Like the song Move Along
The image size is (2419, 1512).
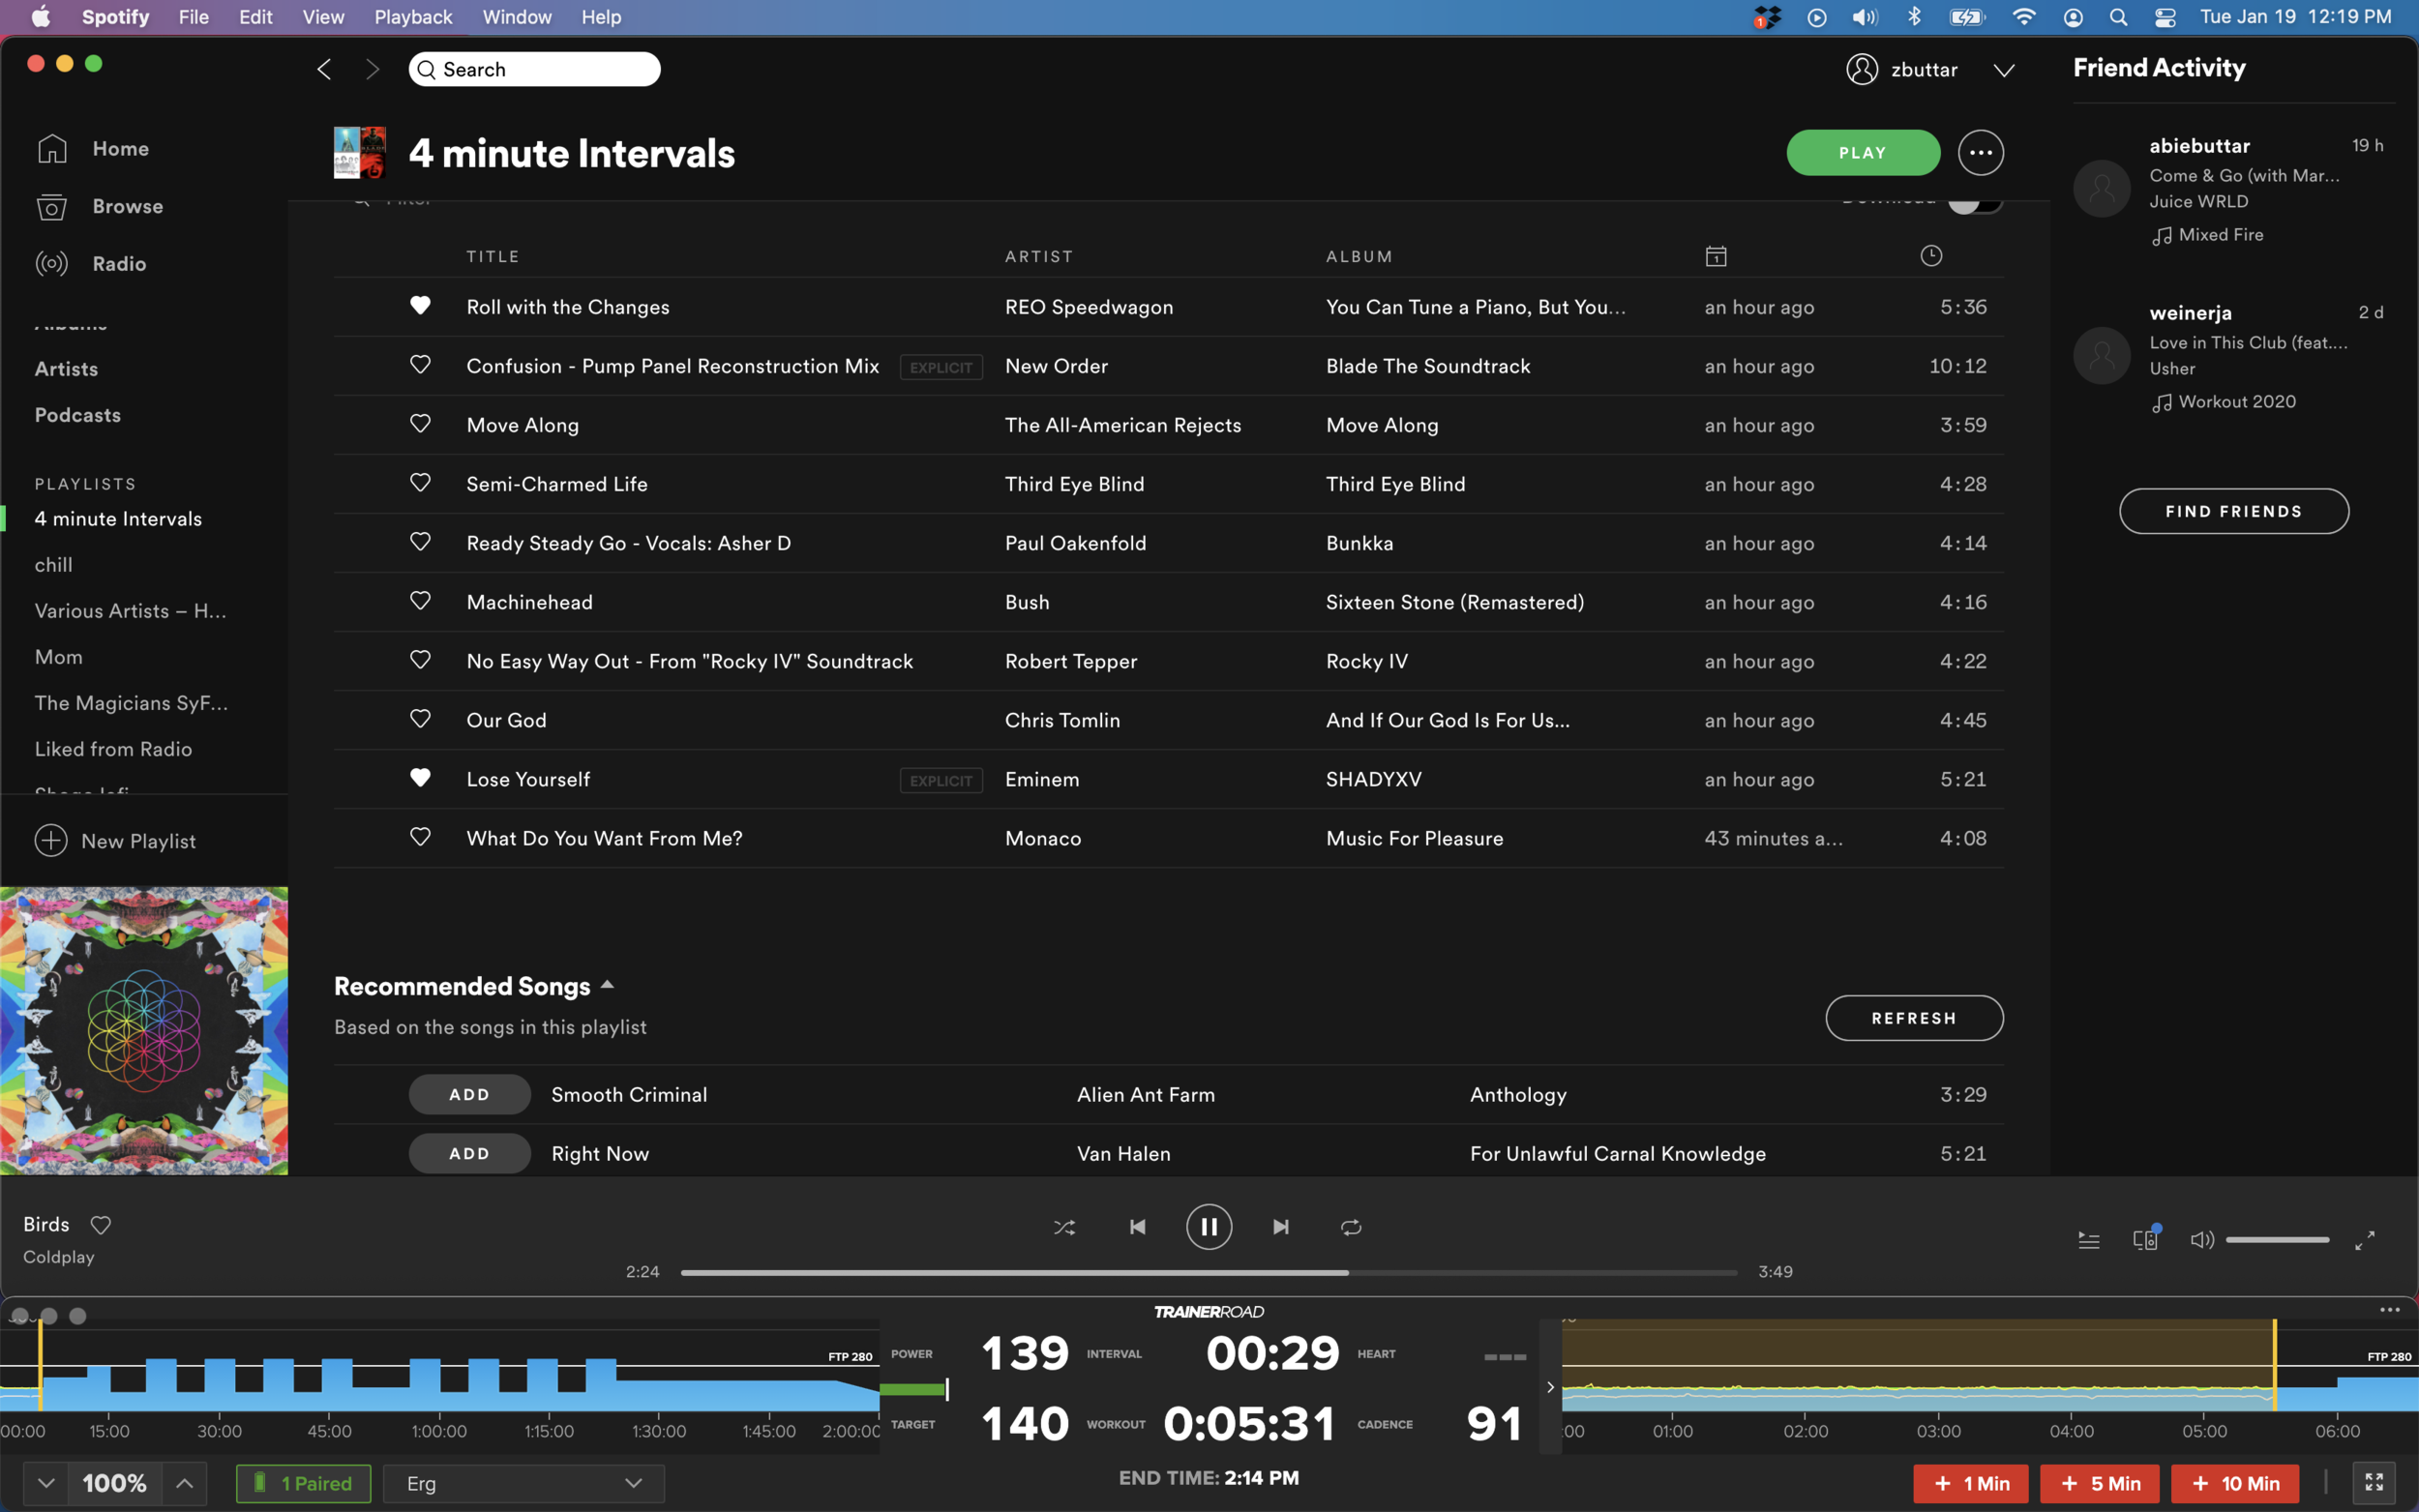(x=420, y=423)
